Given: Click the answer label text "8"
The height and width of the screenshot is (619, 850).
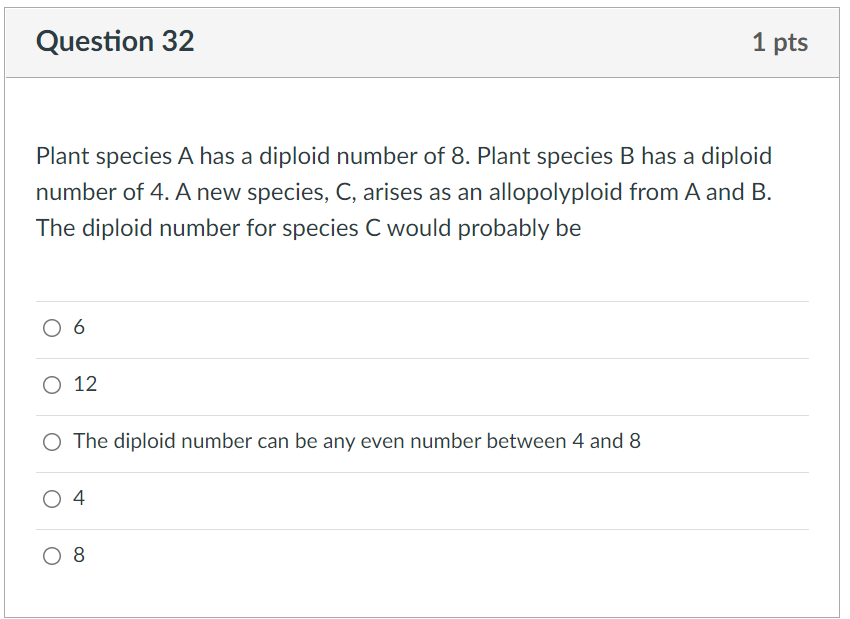Looking at the screenshot, I should 79,554.
